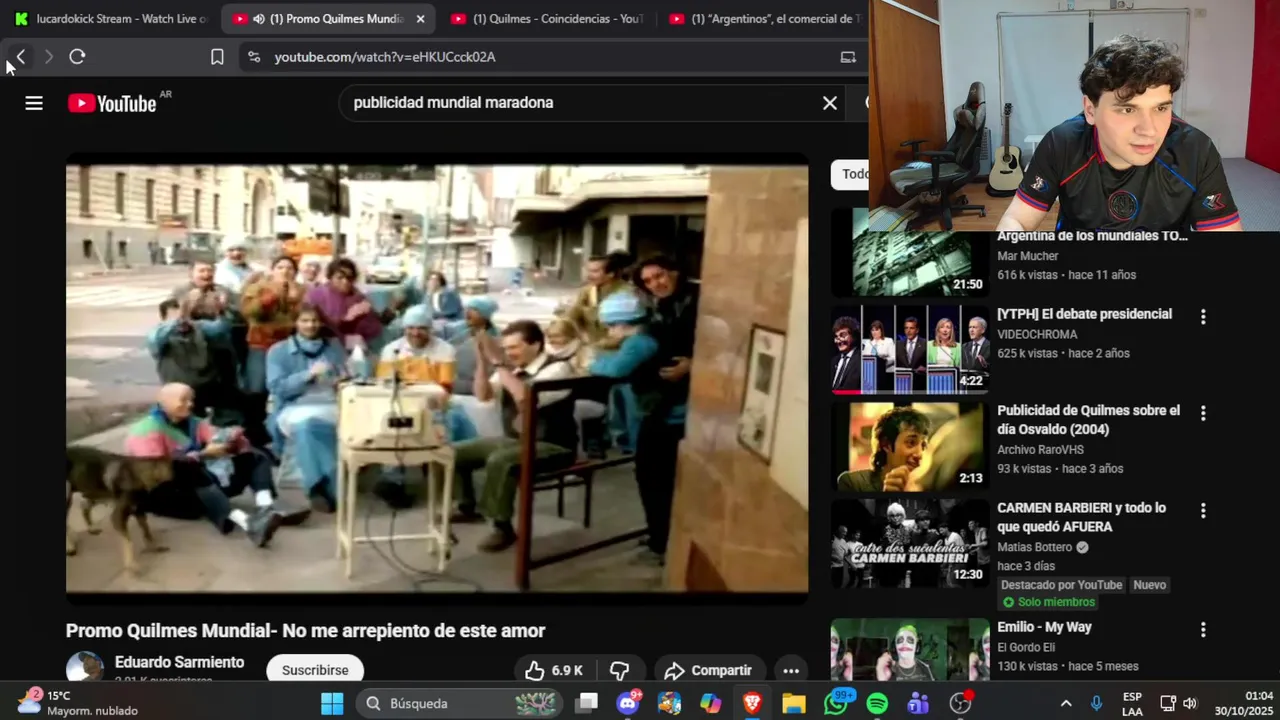Reload the page with the refresh icon
Viewport: 1280px width, 720px height.
(x=77, y=57)
